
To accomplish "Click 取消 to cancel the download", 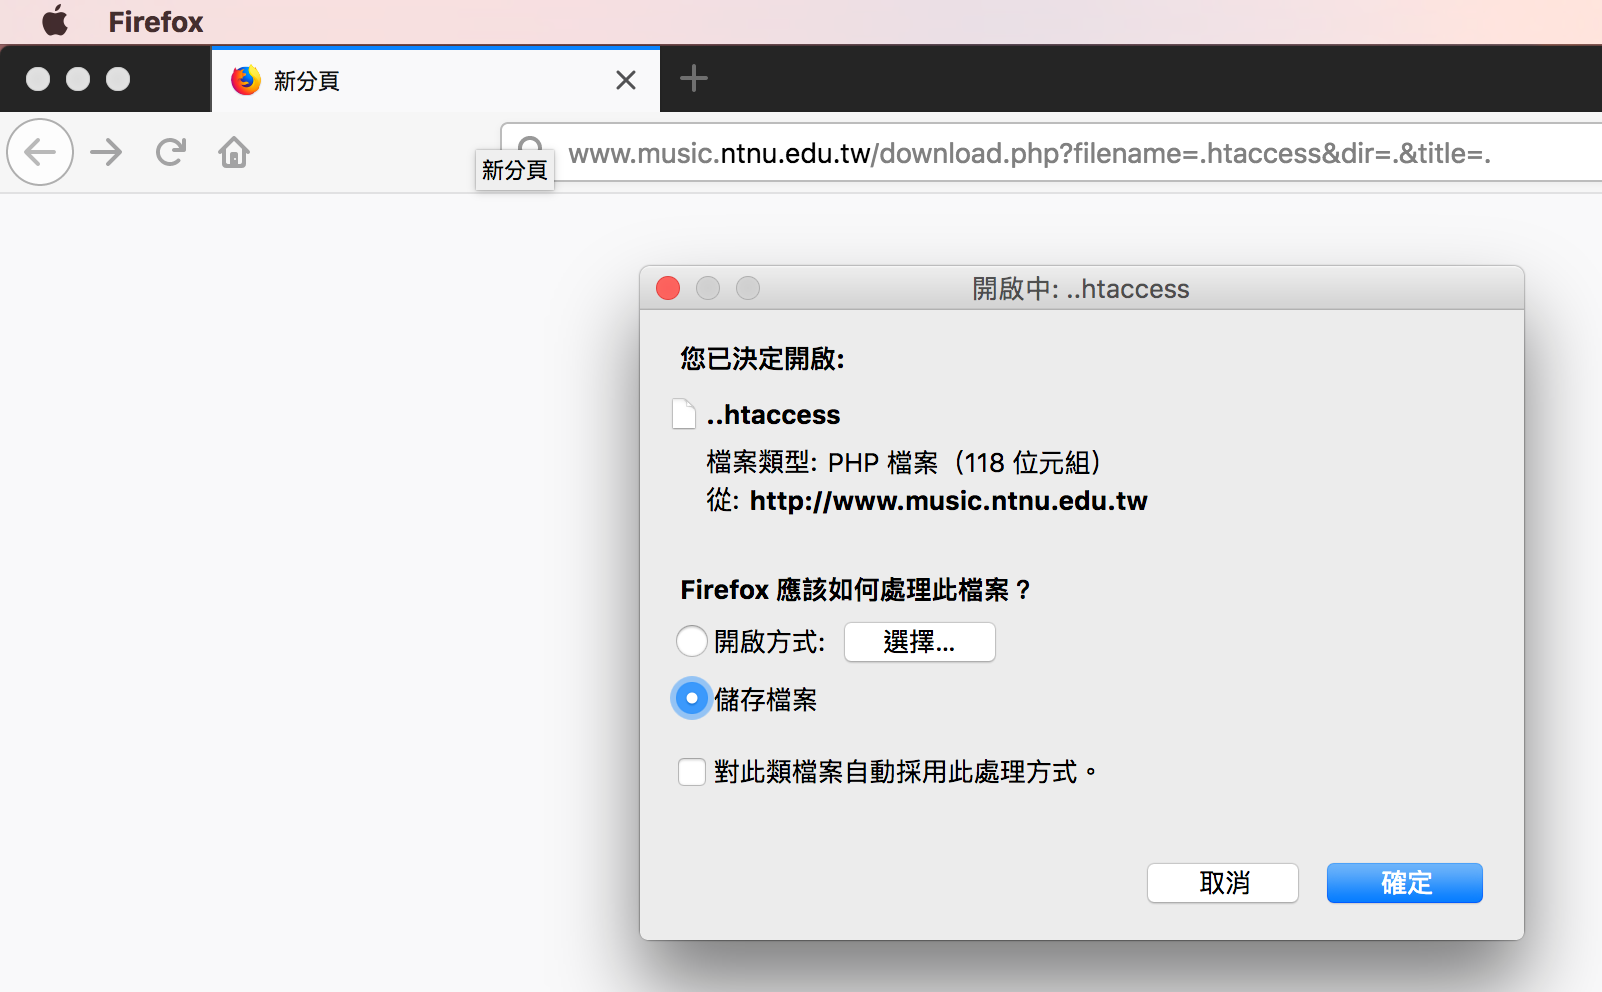I will coord(1223,883).
